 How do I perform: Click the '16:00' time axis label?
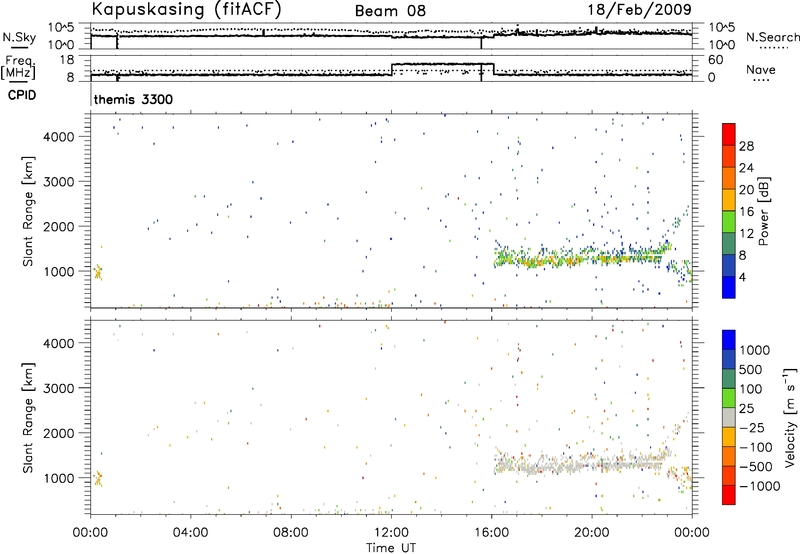491,533
